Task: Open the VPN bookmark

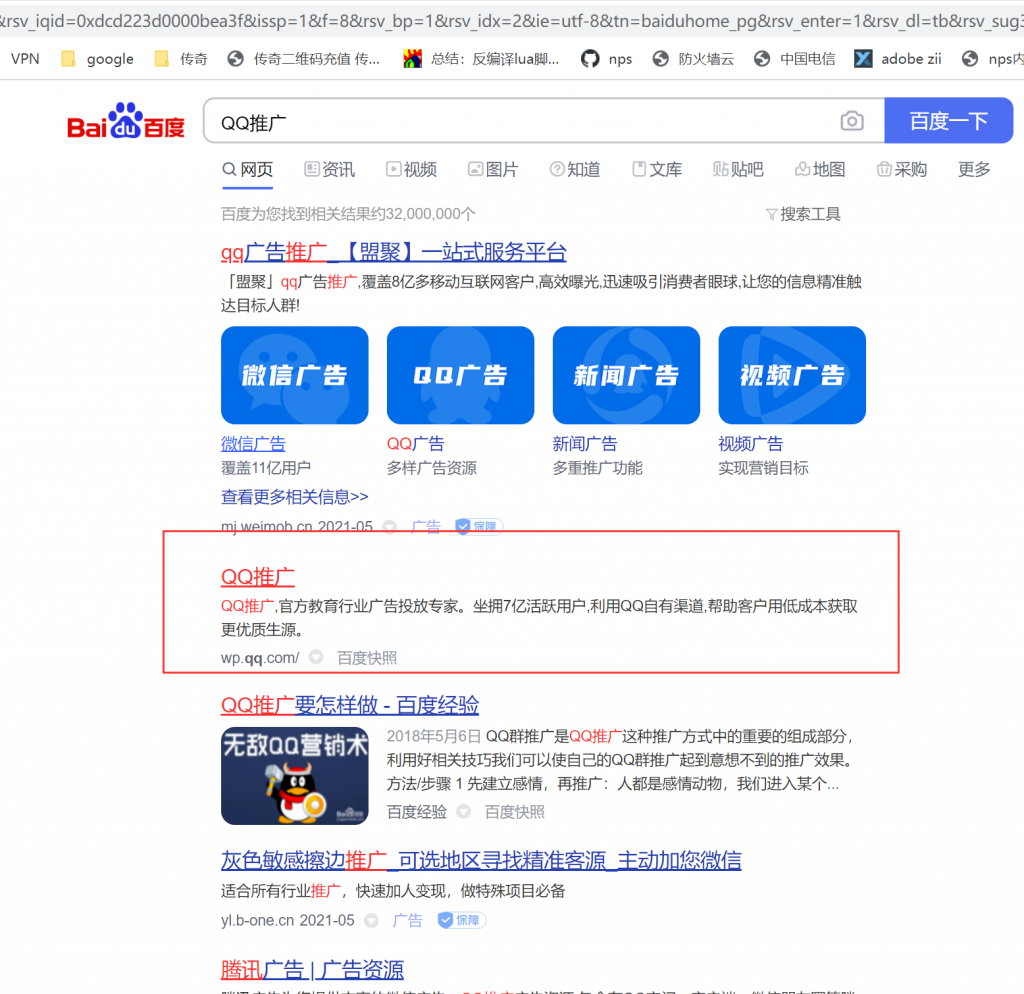Action: pos(25,59)
